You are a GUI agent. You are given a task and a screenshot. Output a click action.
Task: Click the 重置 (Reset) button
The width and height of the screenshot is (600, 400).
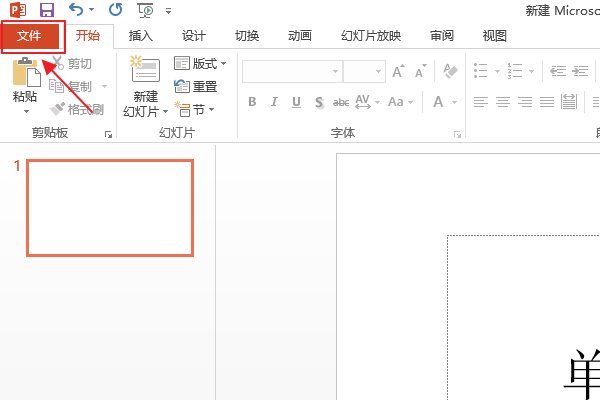click(x=196, y=87)
